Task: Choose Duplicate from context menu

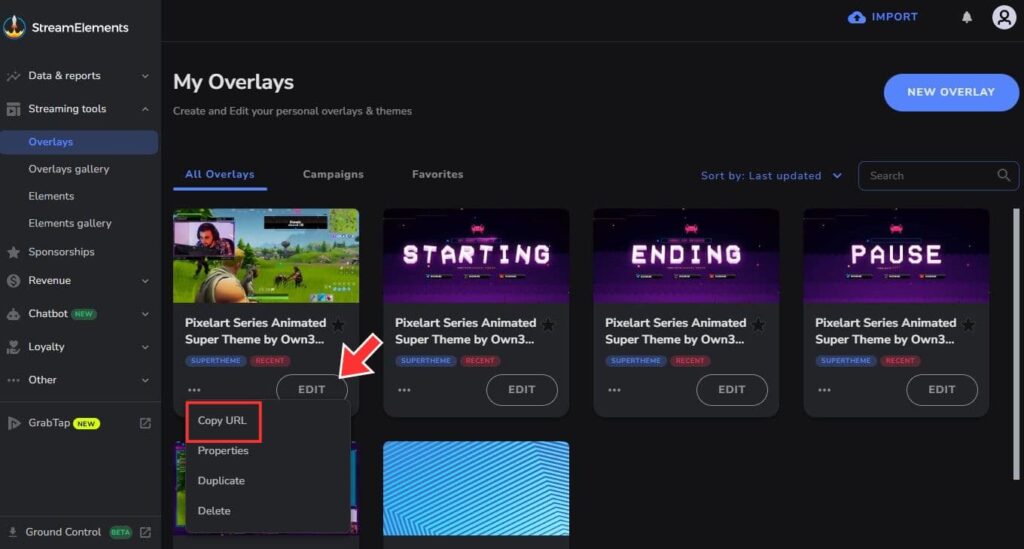Action: 221,480
